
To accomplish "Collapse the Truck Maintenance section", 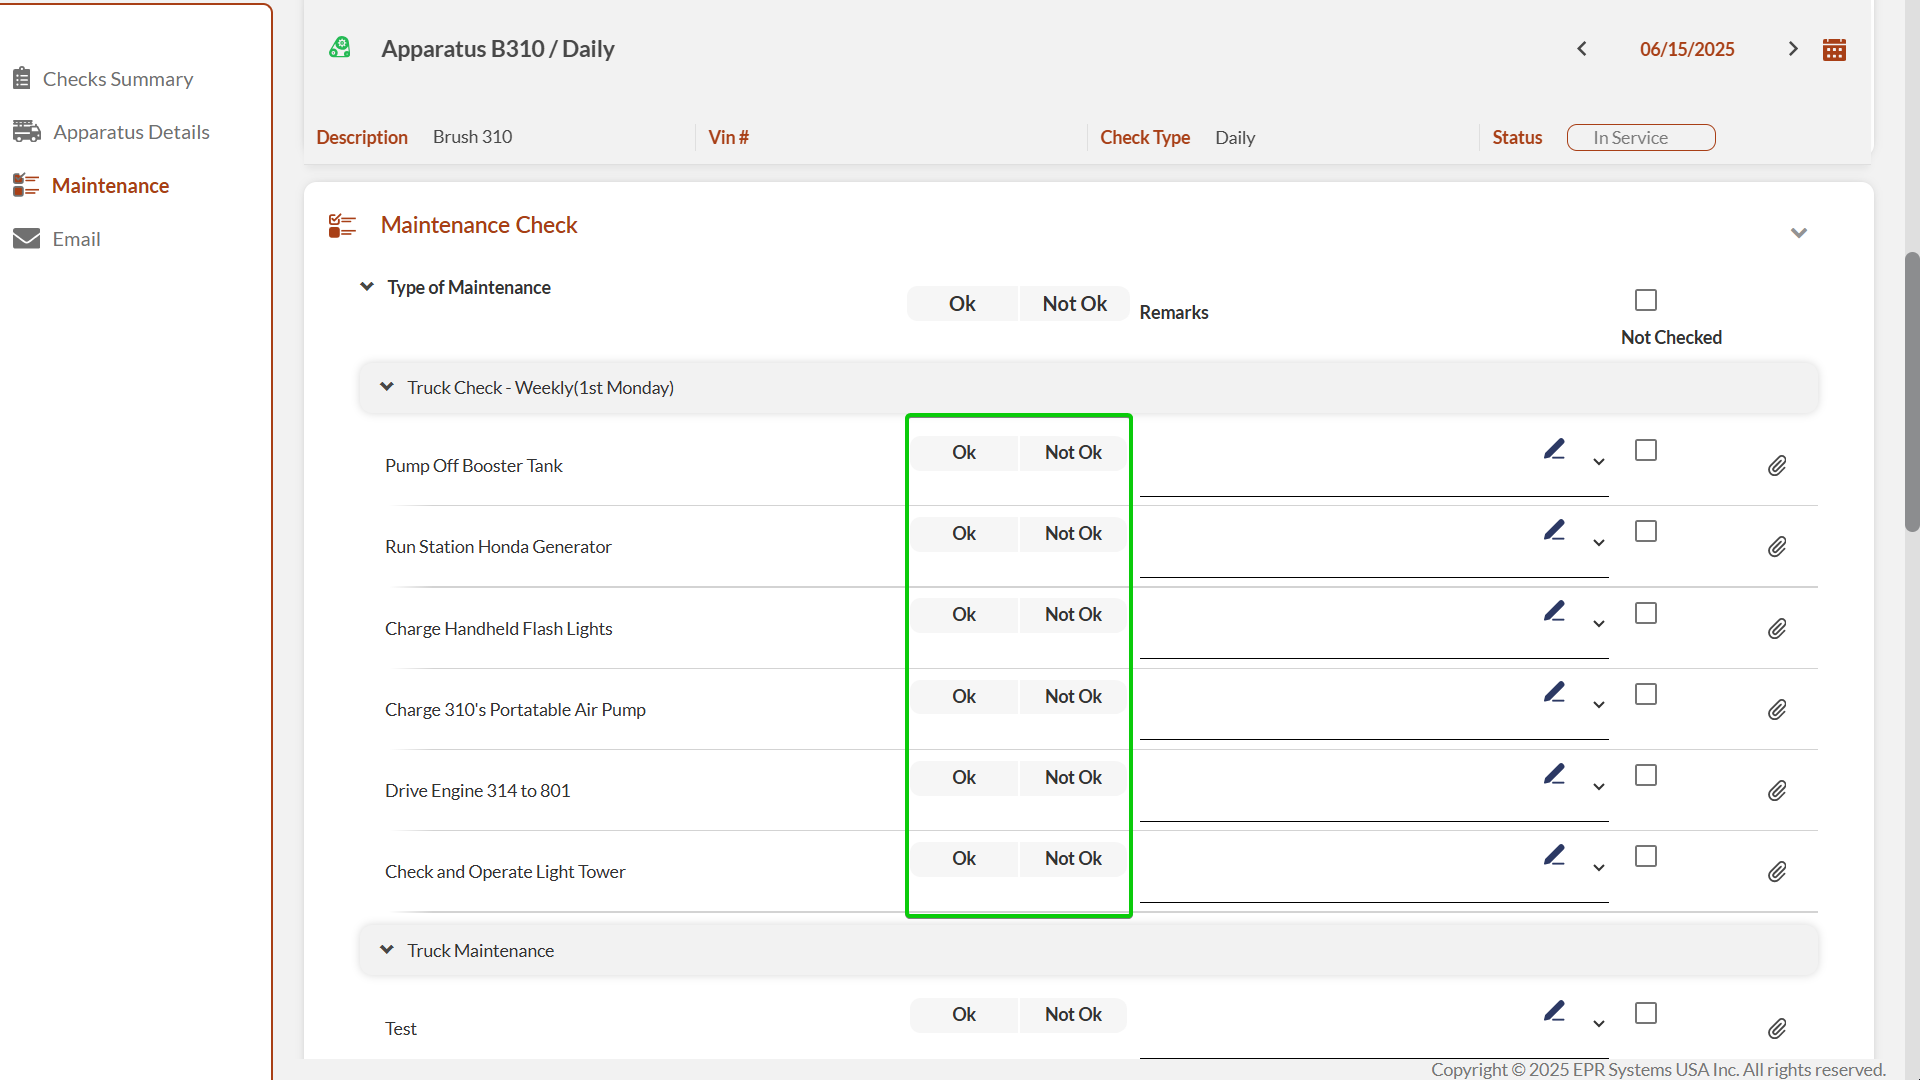I will [387, 950].
